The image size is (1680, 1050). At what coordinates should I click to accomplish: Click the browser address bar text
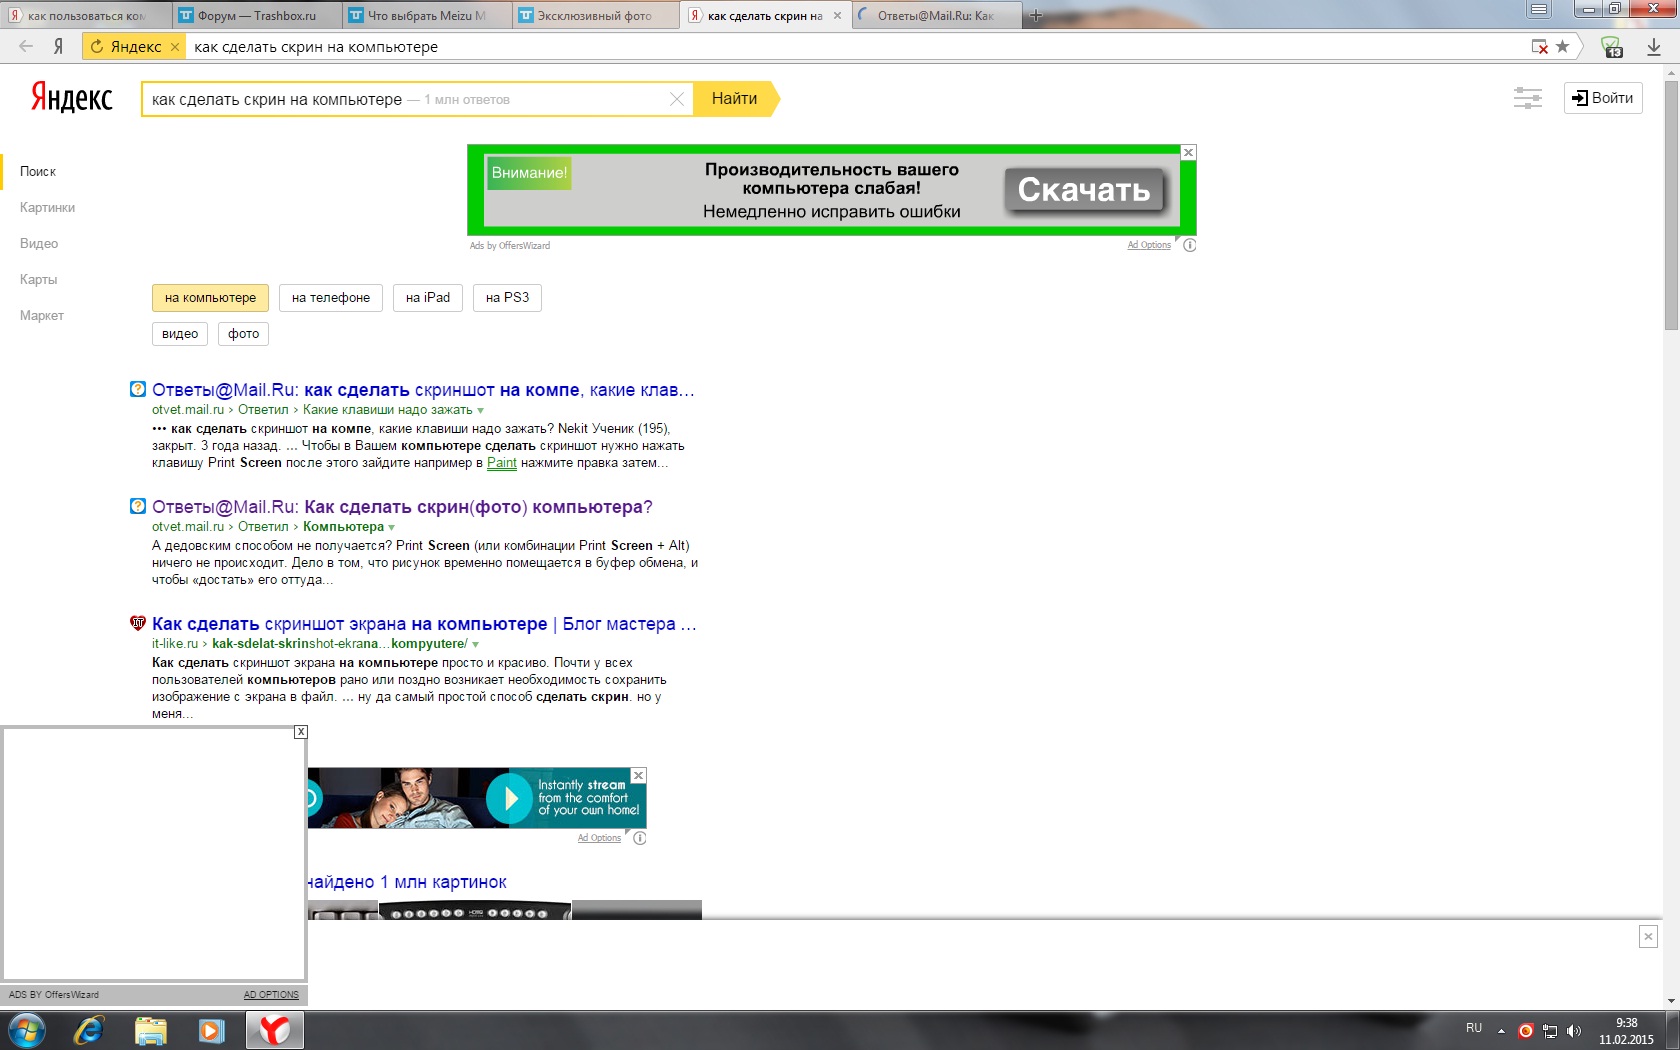[316, 47]
